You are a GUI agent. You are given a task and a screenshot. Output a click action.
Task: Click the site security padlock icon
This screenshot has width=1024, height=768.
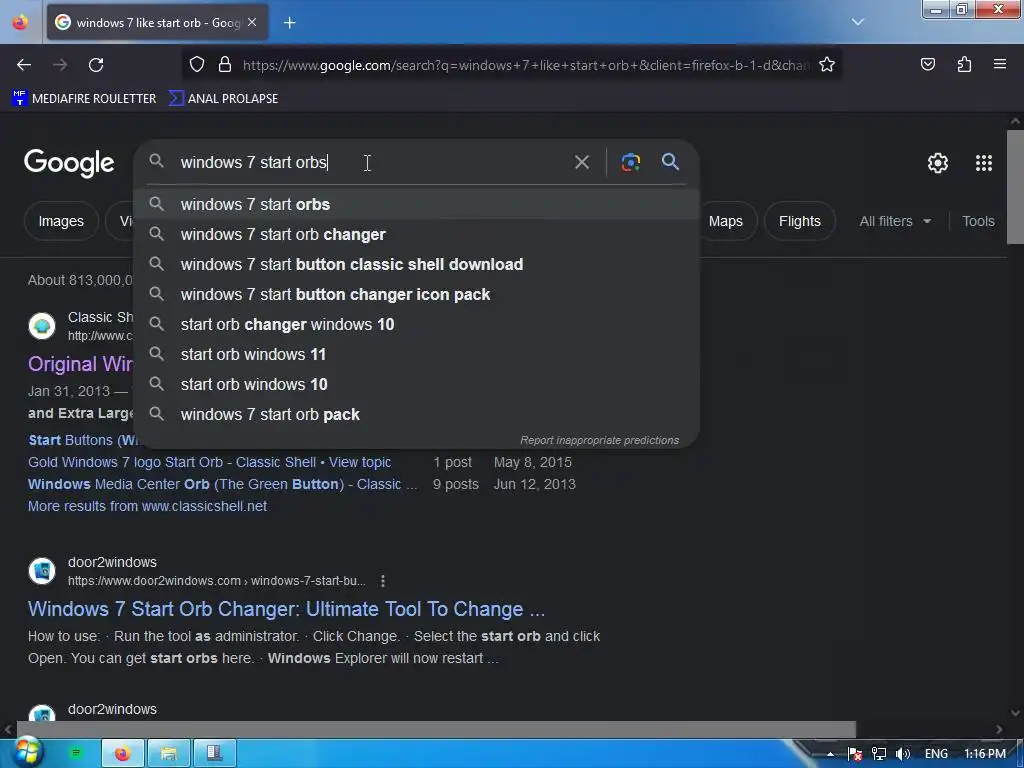(x=225, y=65)
